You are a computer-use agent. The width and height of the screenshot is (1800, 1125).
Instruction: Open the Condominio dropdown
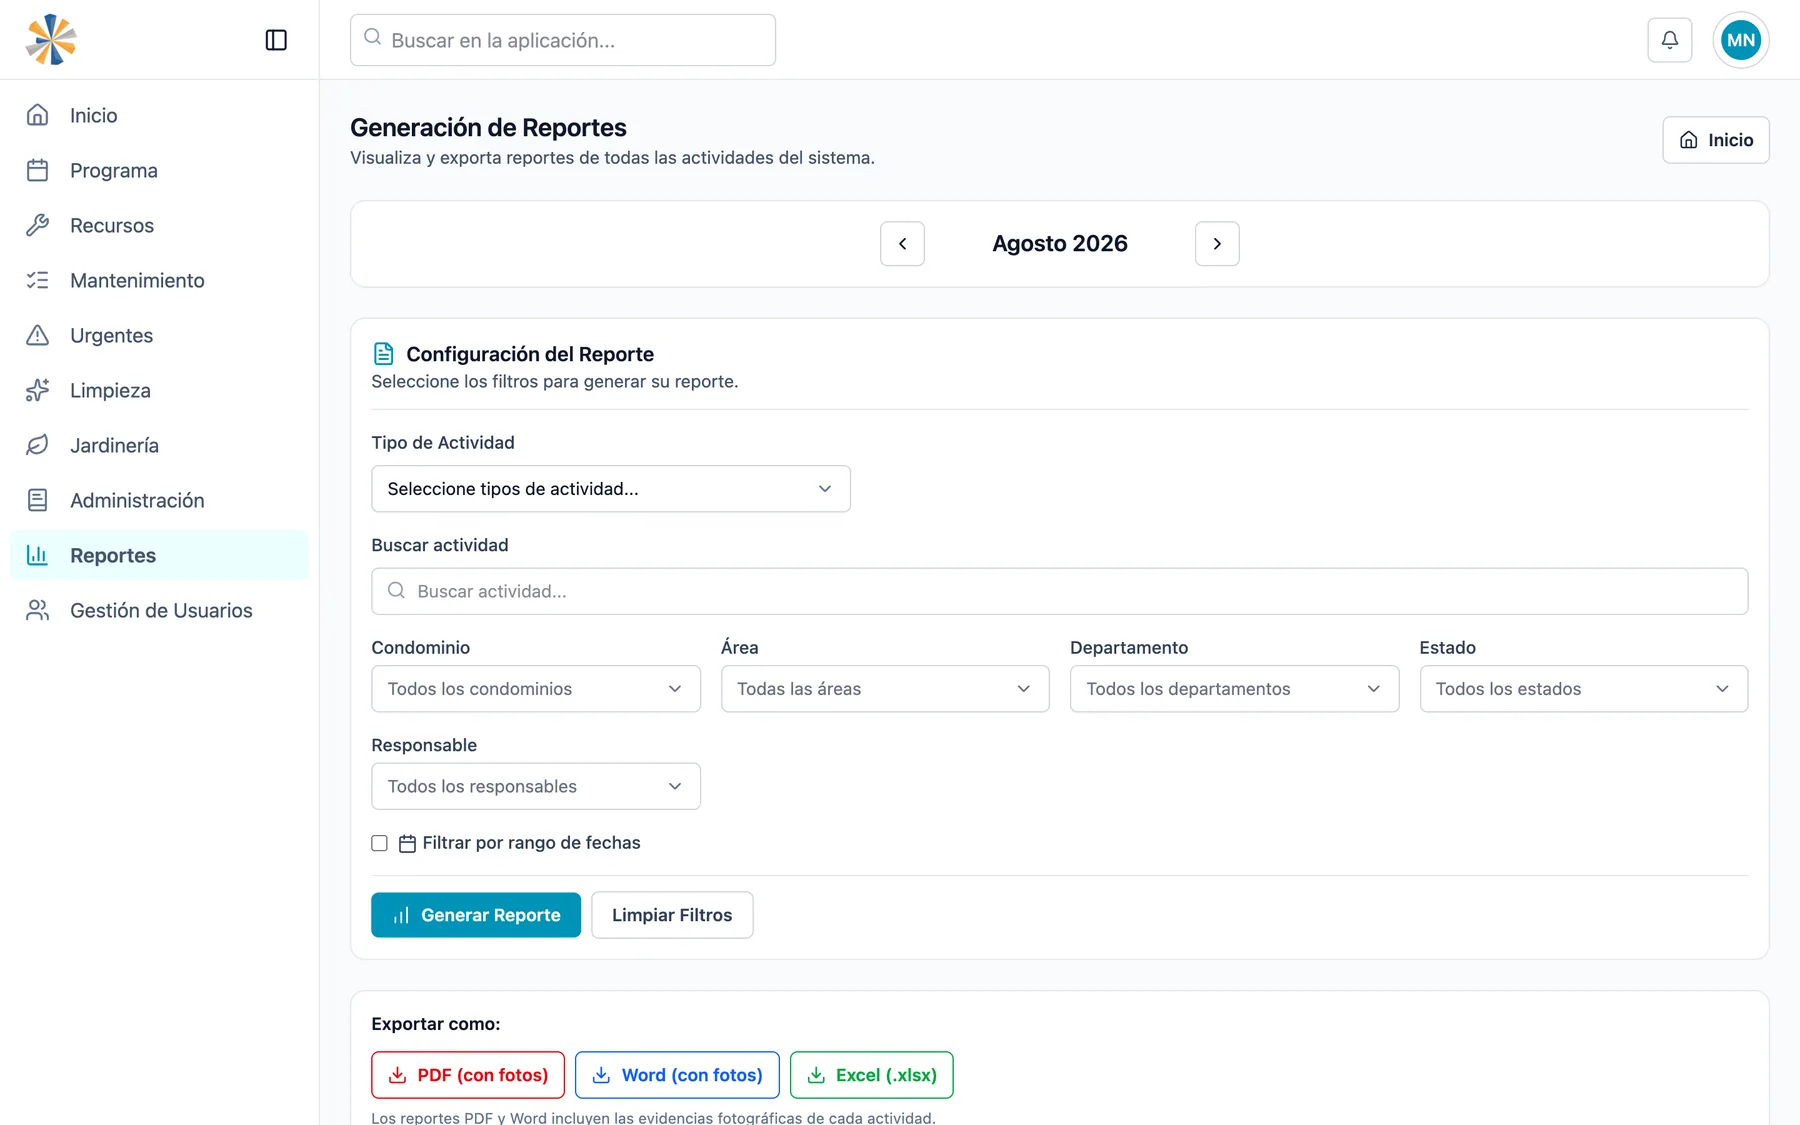(535, 689)
